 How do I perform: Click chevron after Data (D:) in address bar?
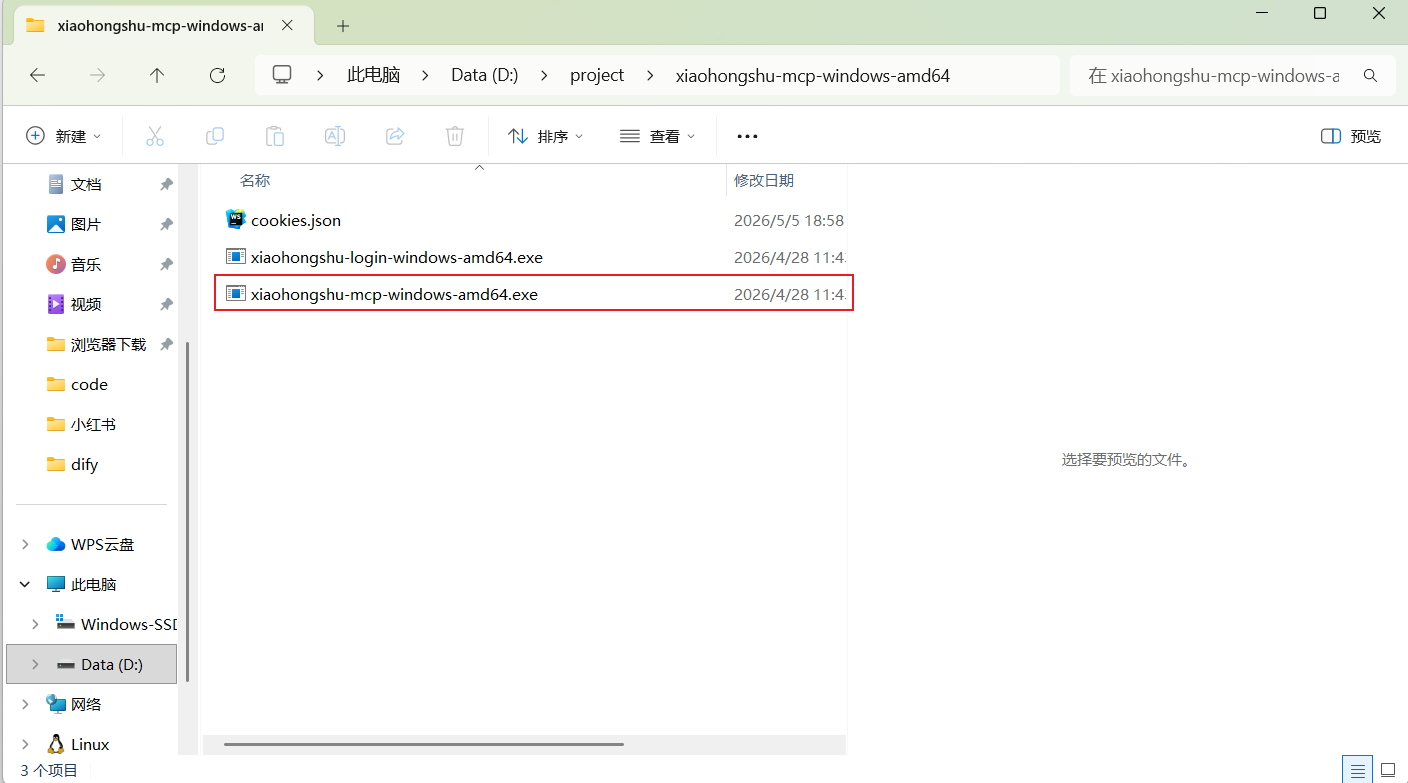pos(544,75)
